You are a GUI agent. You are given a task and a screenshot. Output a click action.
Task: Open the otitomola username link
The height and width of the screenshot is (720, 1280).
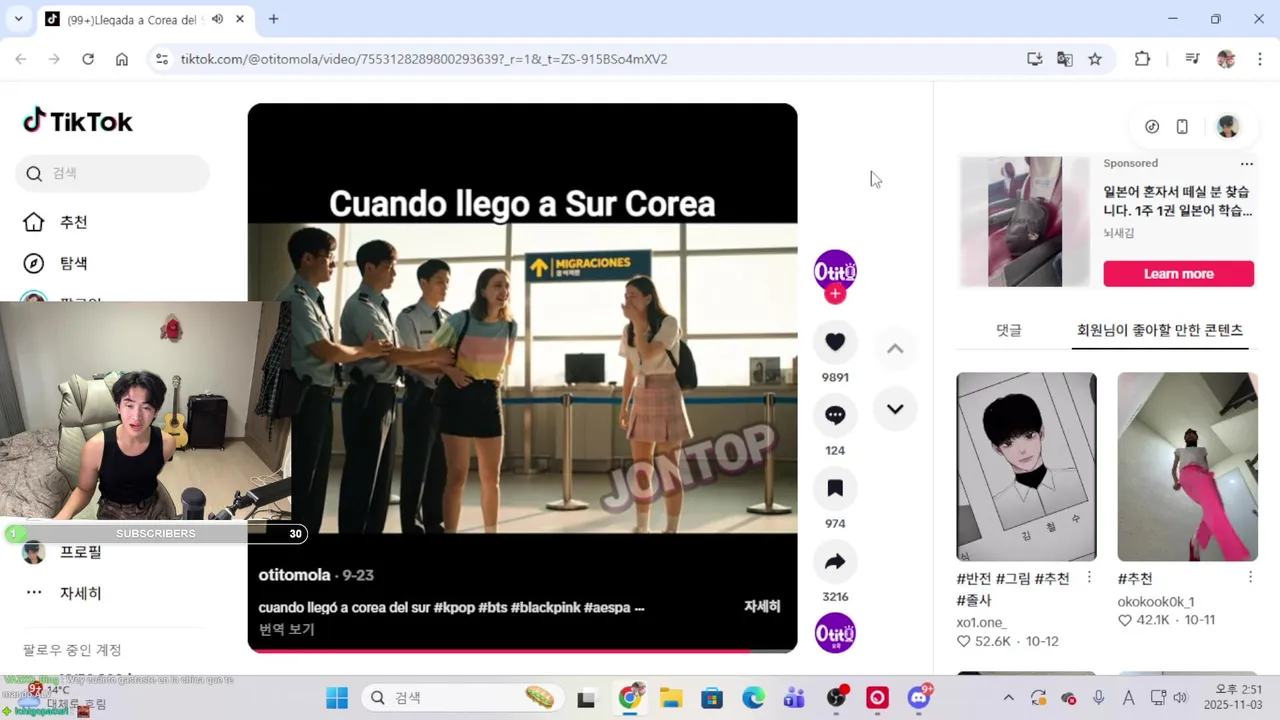(x=294, y=575)
